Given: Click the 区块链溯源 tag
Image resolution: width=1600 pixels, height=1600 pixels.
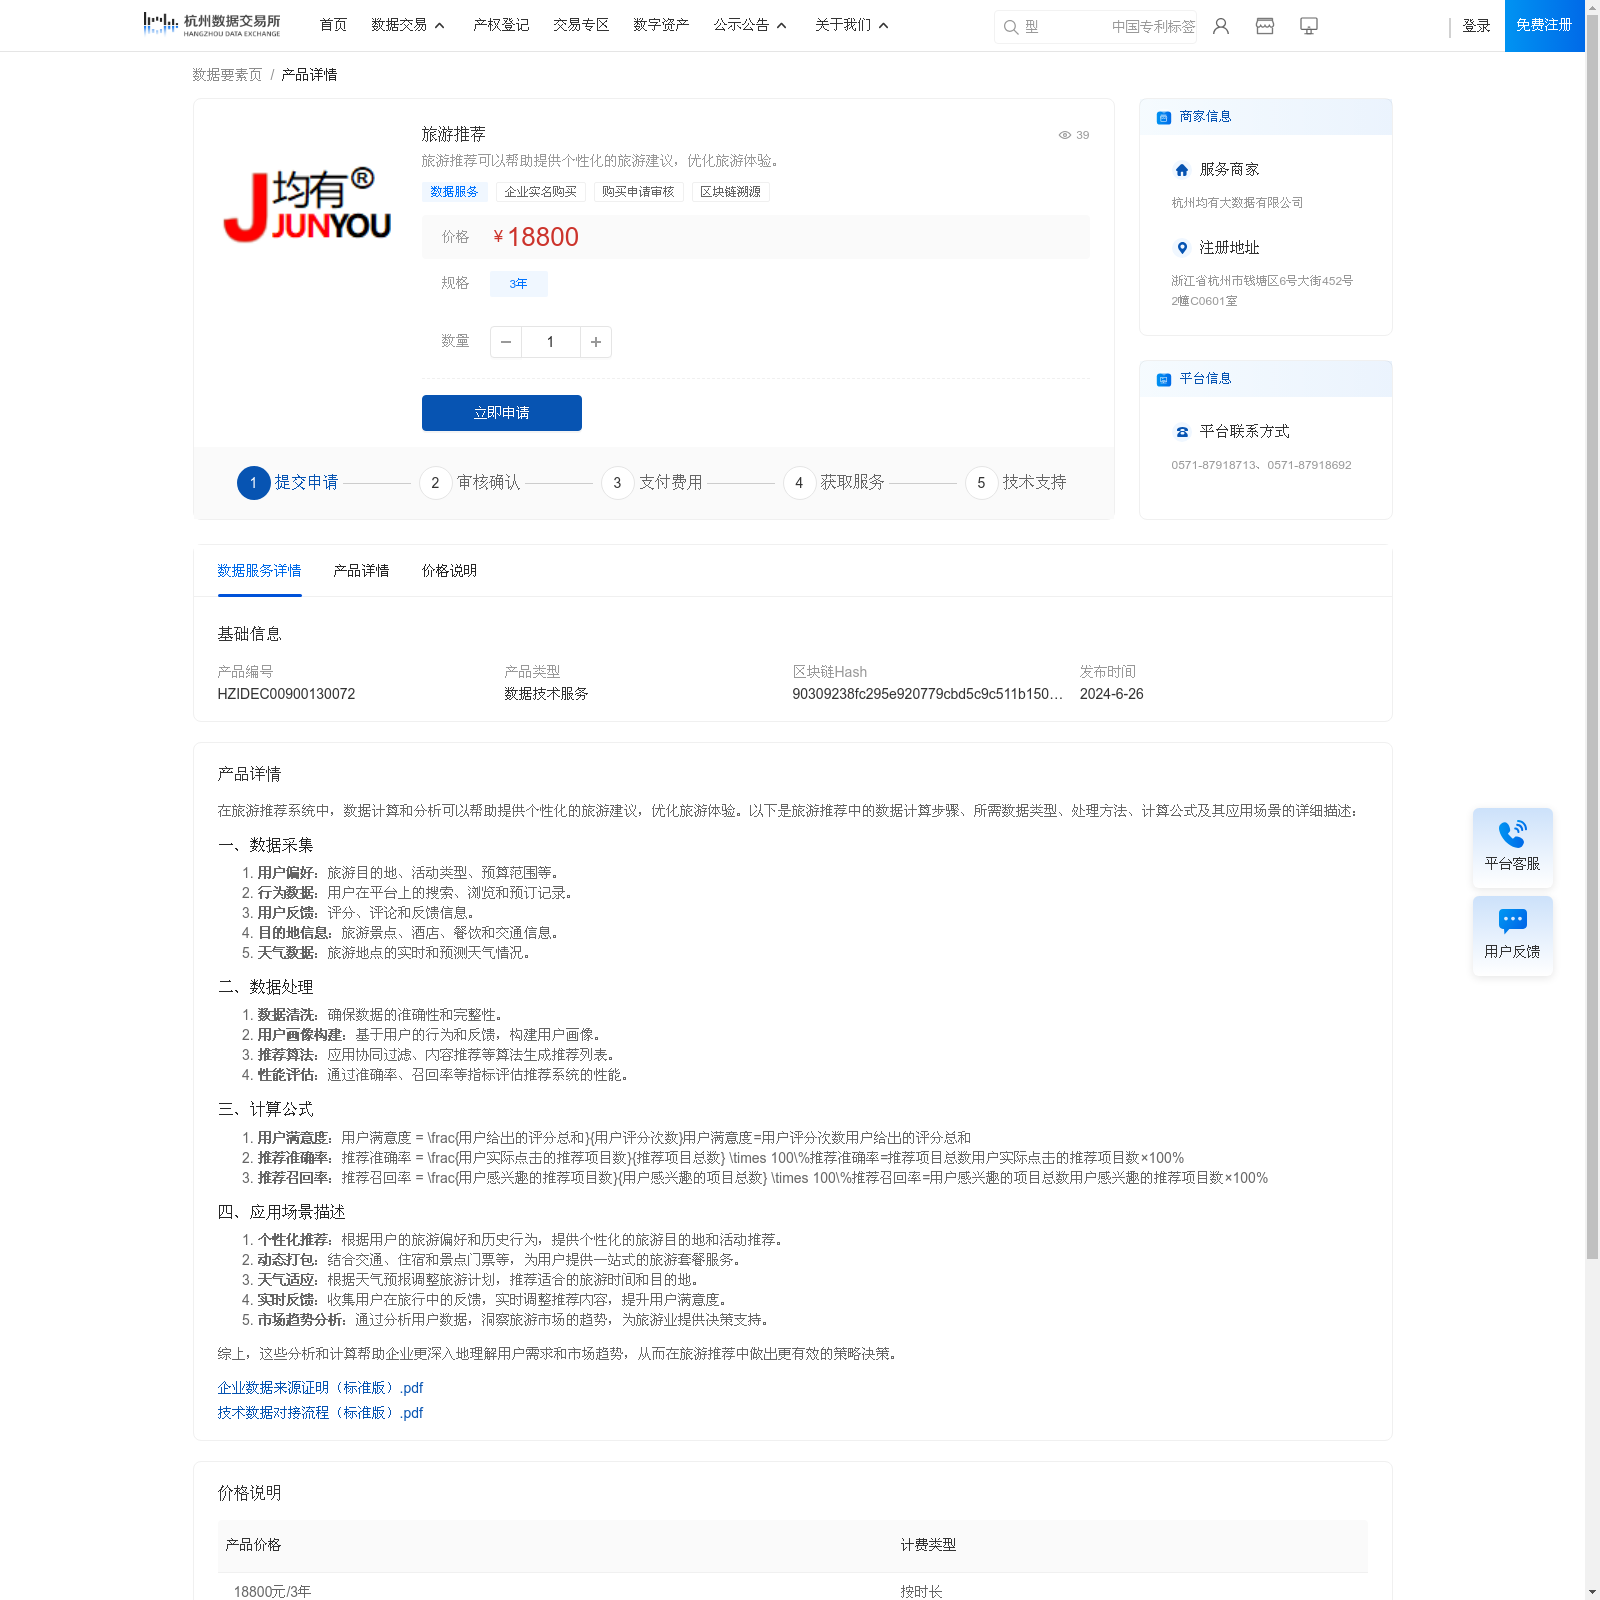Looking at the screenshot, I should coord(730,192).
